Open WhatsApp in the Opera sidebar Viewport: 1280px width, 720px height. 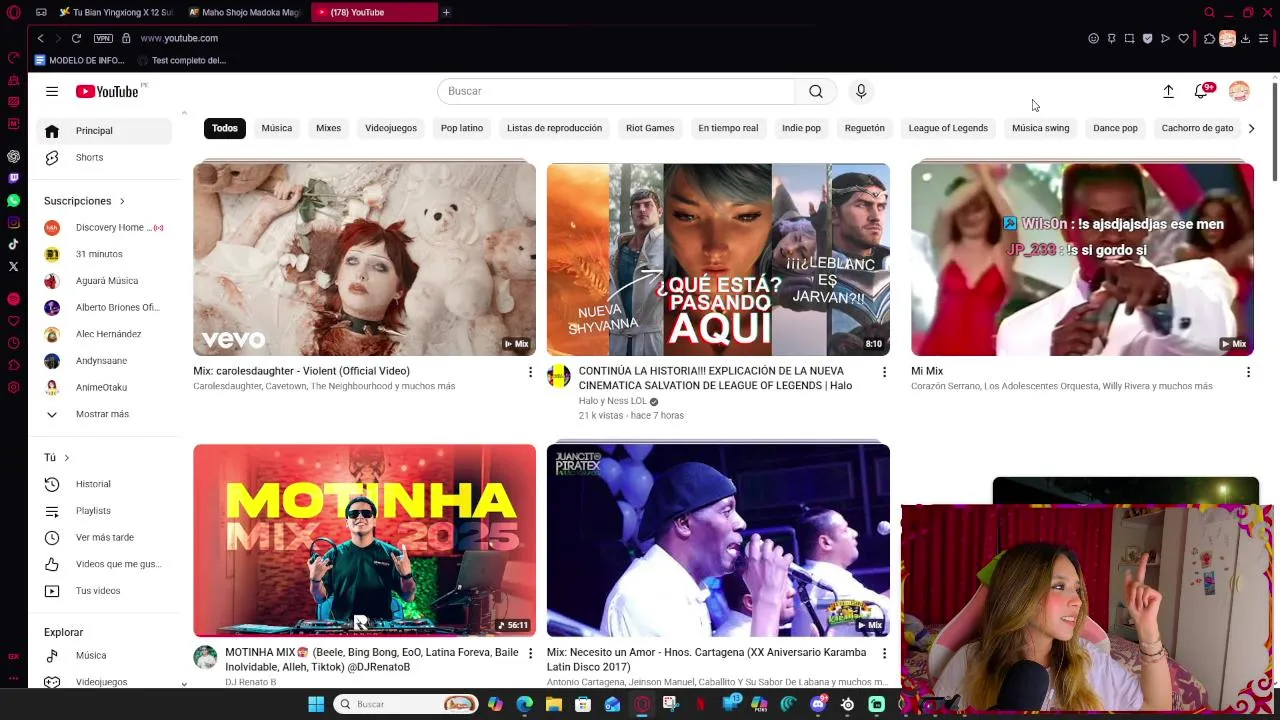[13, 200]
